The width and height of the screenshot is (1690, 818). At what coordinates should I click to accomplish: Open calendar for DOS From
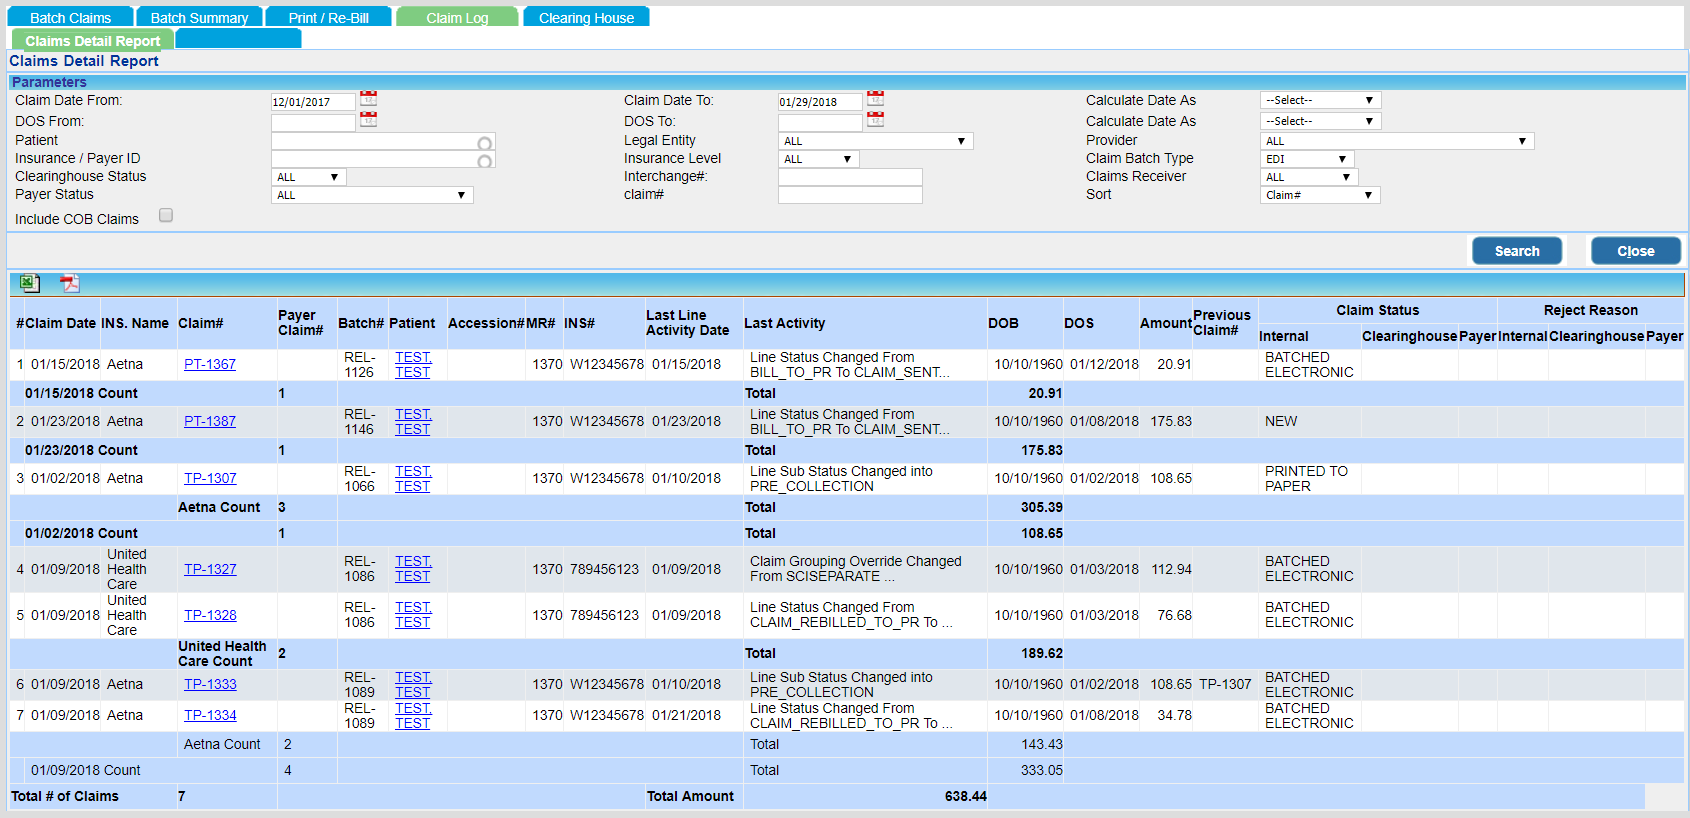tap(369, 120)
